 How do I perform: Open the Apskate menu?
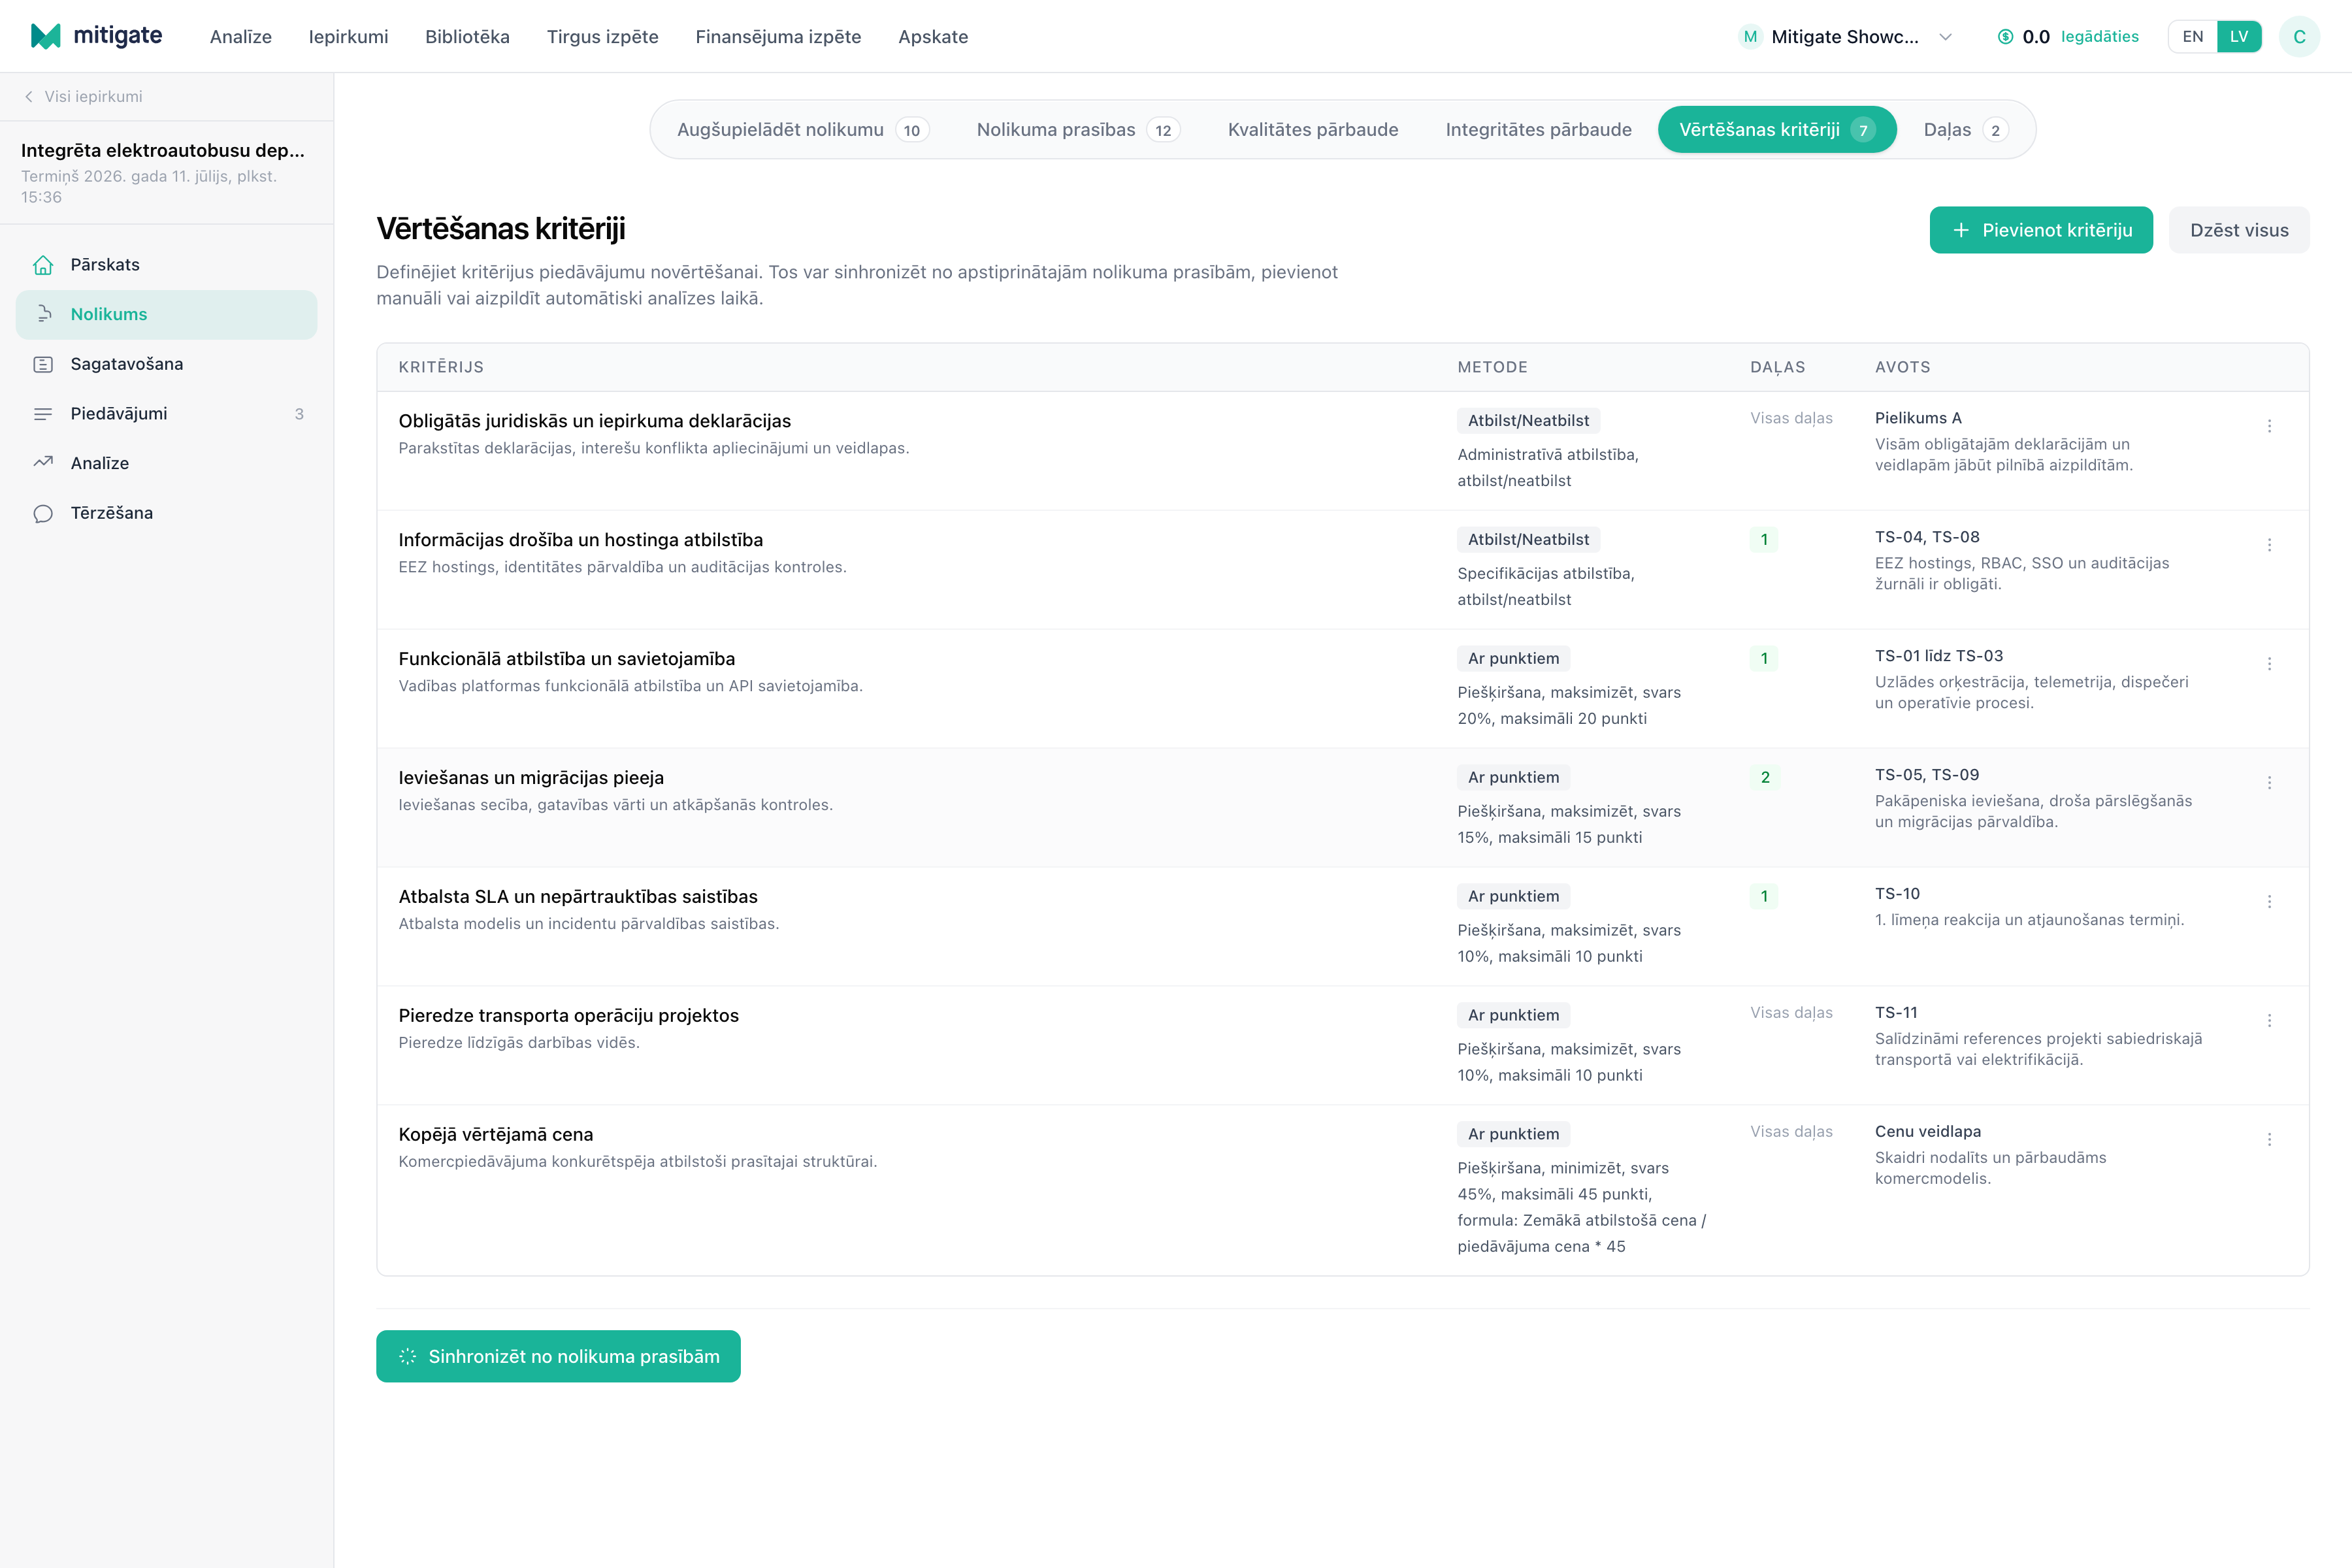point(933,37)
